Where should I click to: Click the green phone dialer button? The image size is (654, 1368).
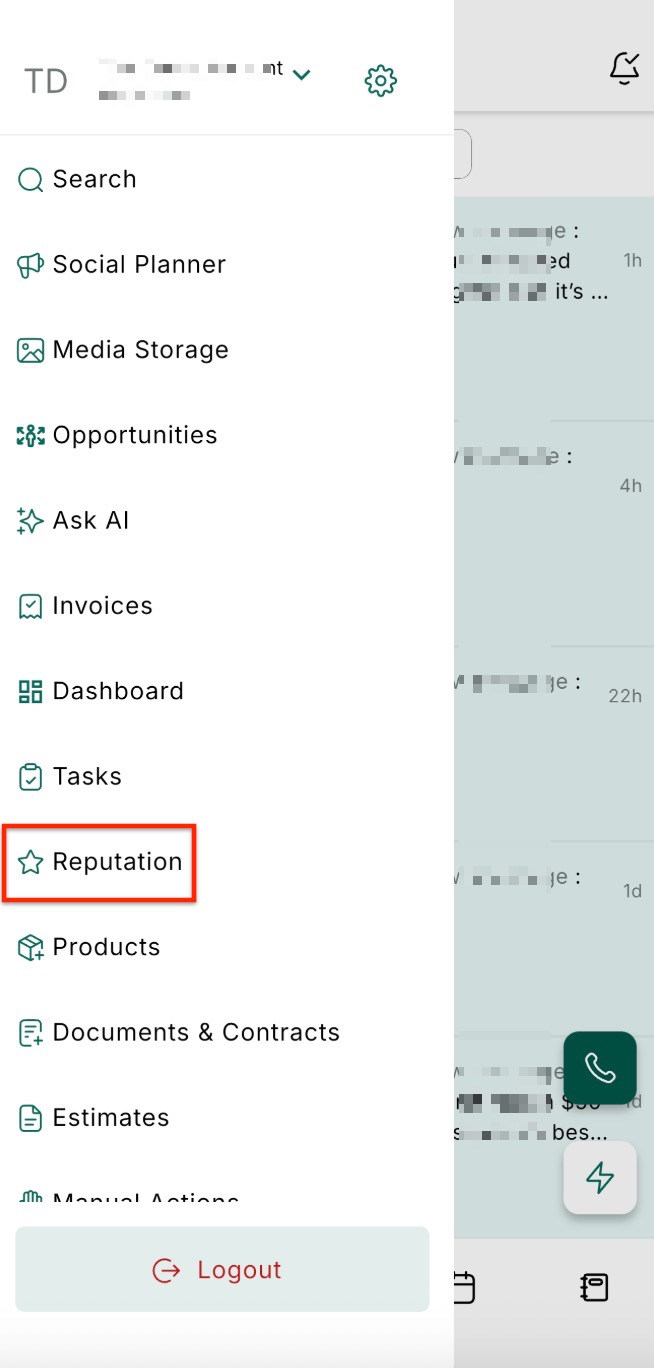[x=600, y=1068]
